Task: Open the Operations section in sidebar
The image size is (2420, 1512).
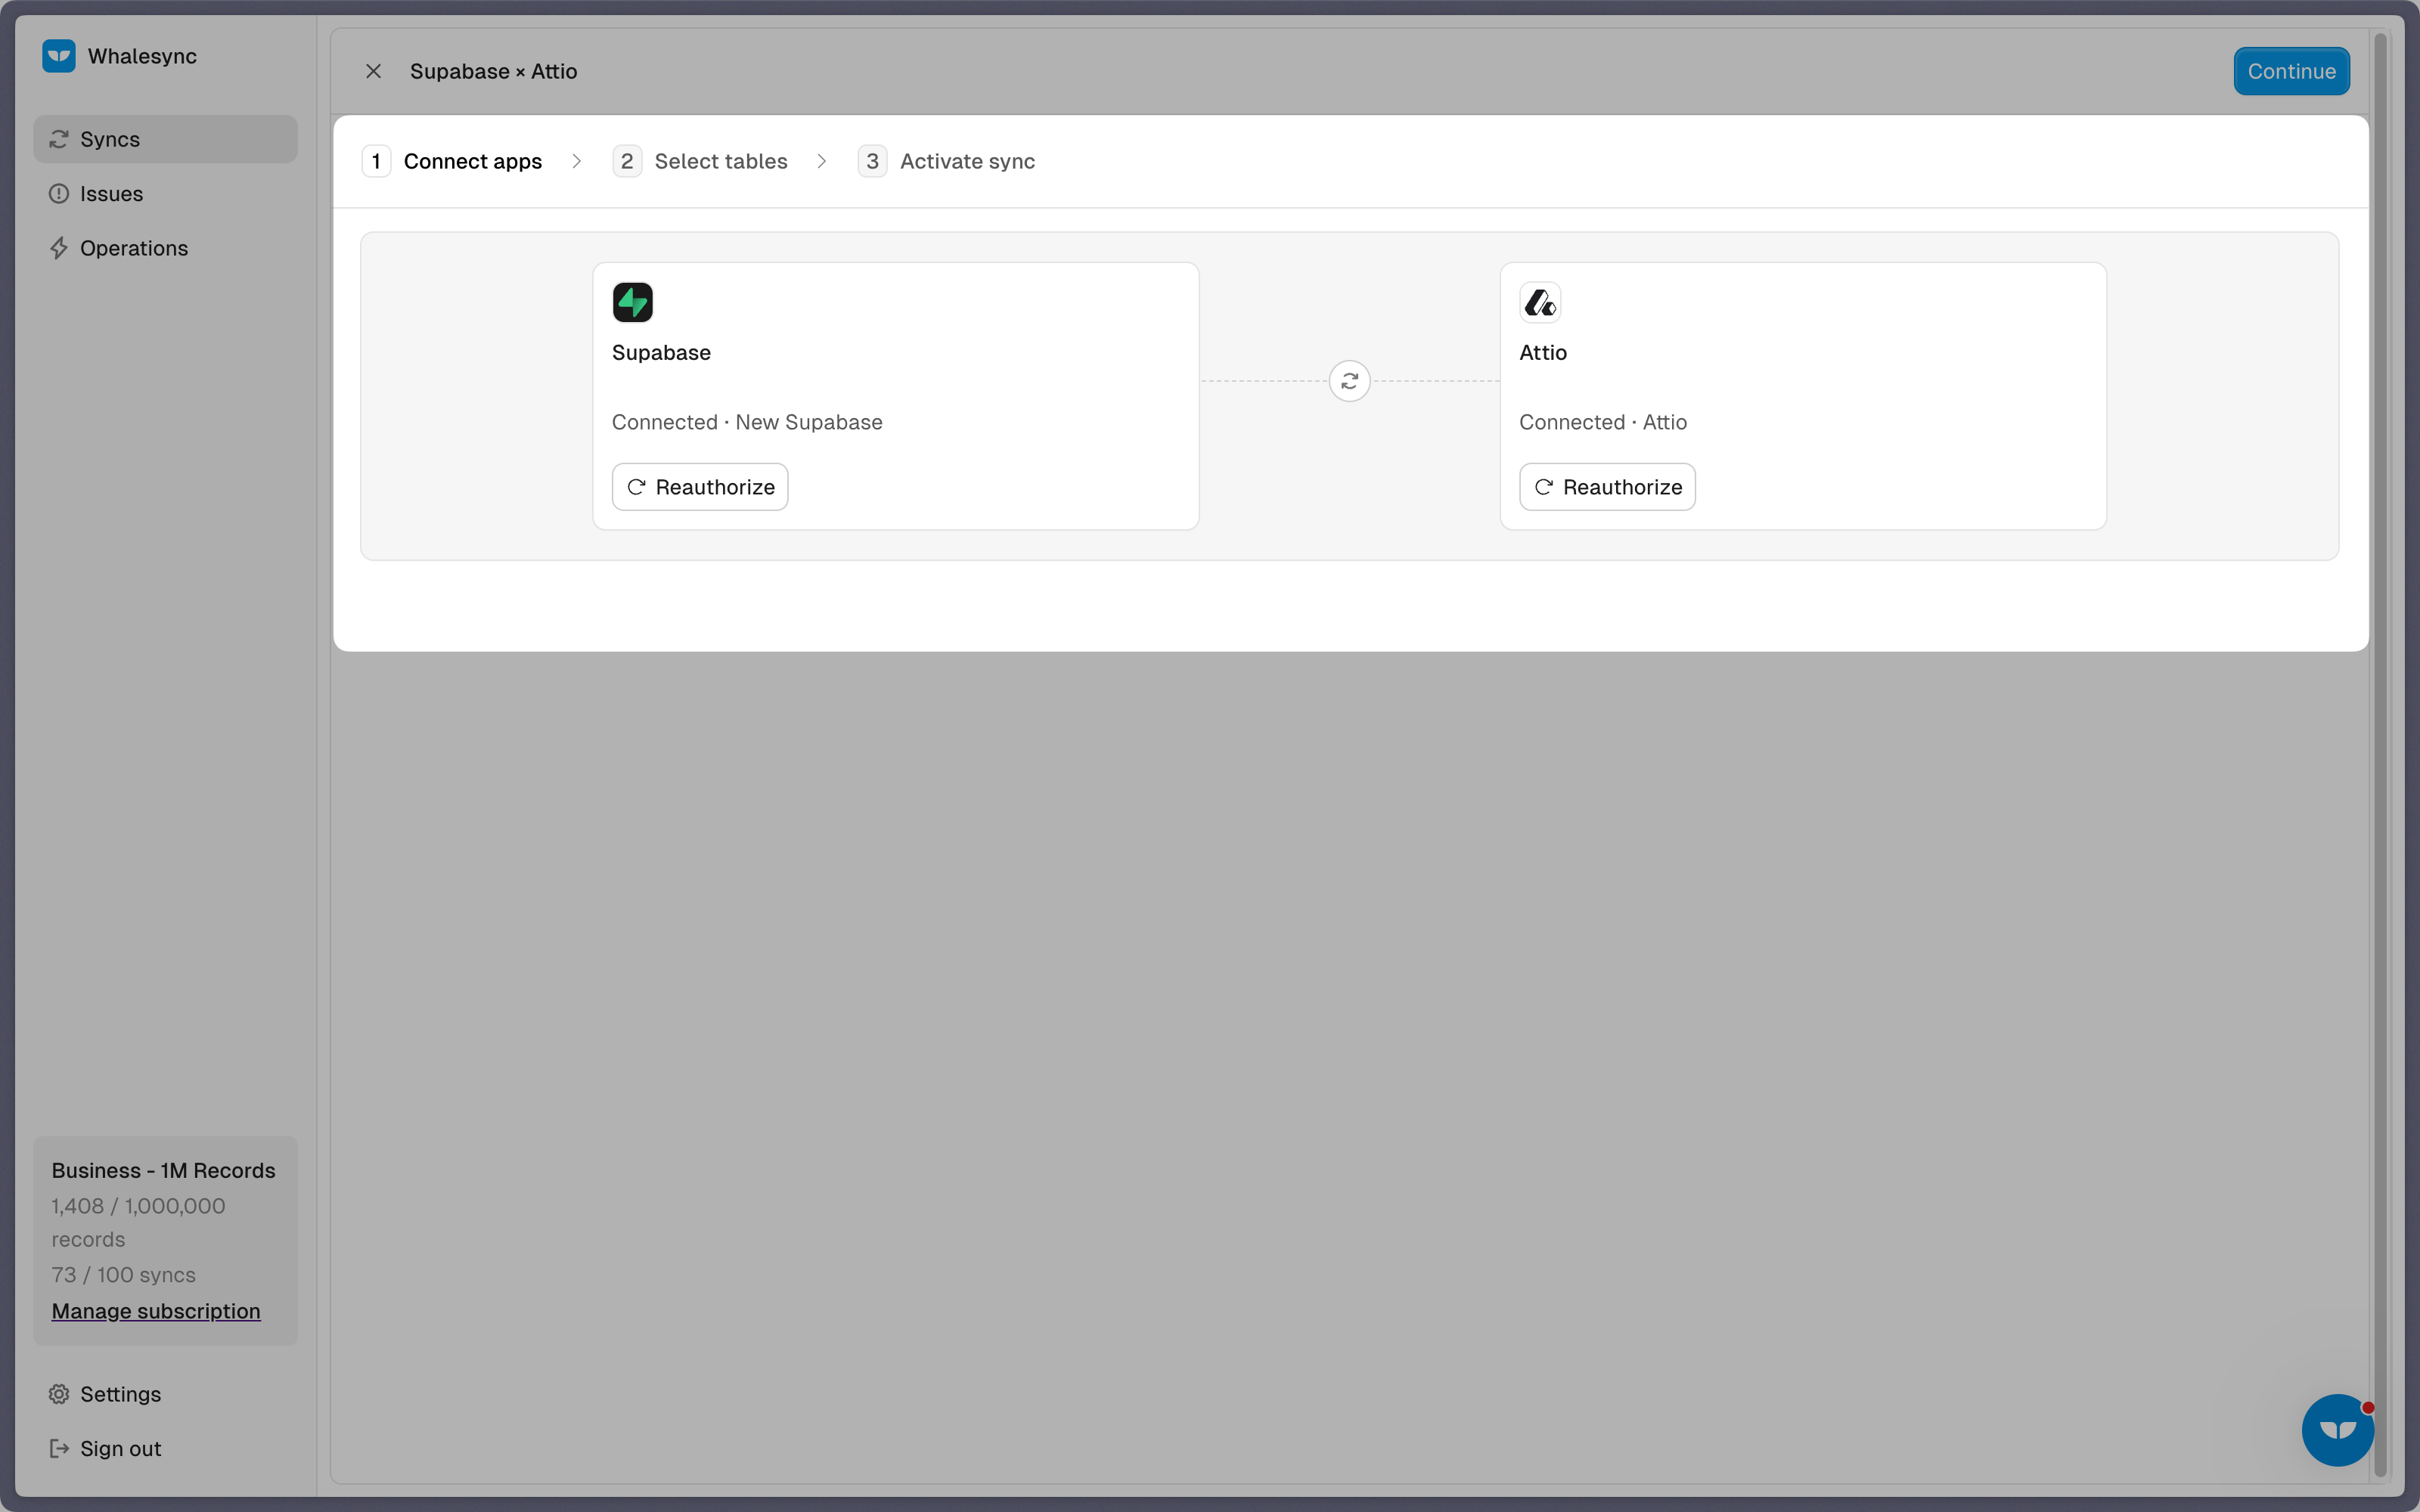Action: pos(165,248)
